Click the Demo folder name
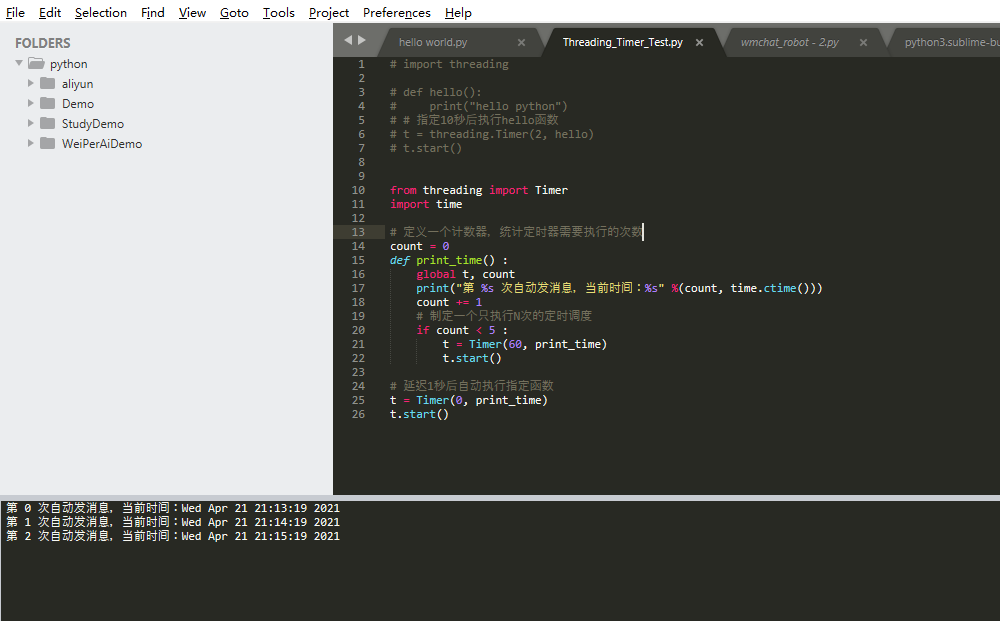The width and height of the screenshot is (1000, 621). click(x=78, y=104)
